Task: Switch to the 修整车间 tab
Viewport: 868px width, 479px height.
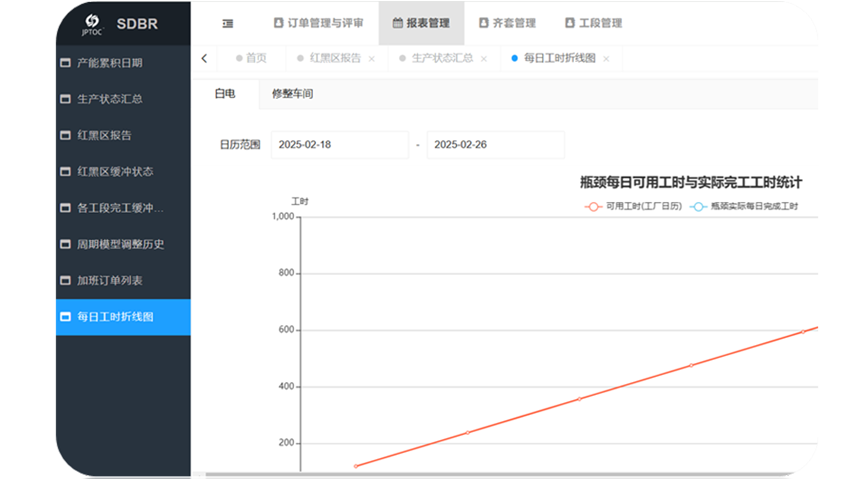Action: click(x=292, y=93)
